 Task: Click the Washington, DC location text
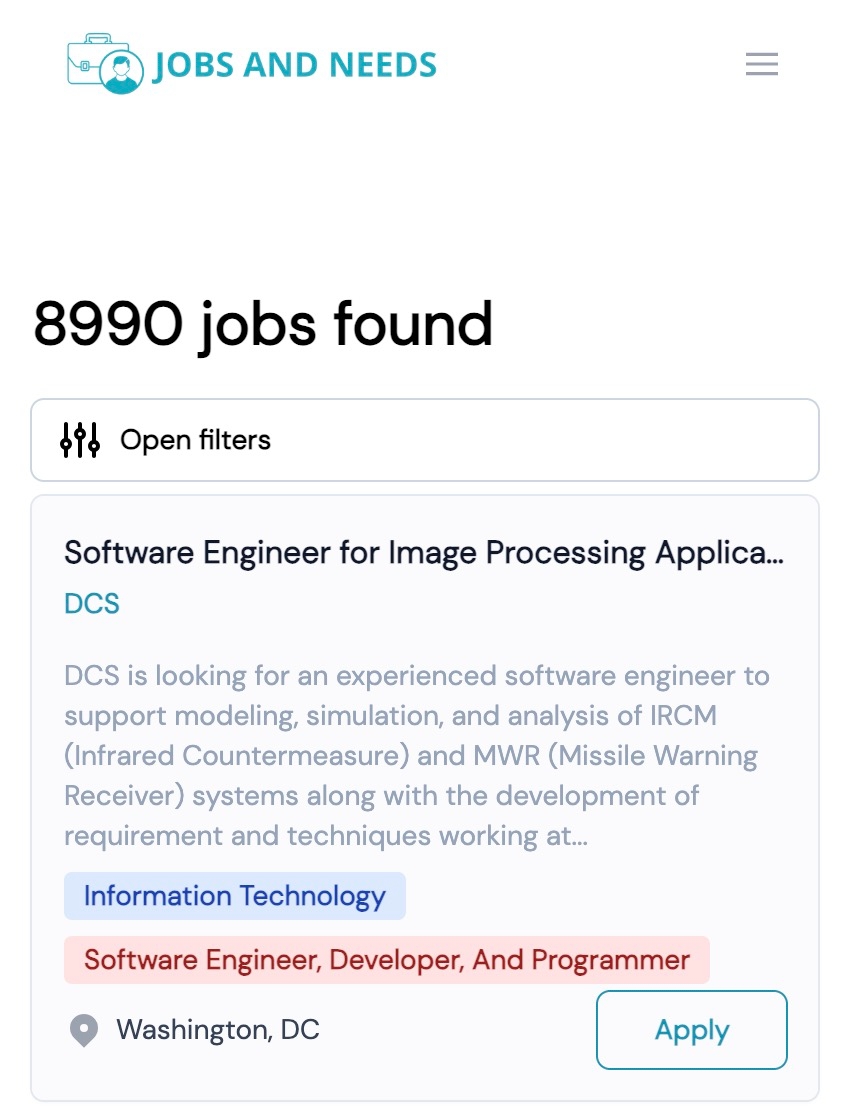(218, 1030)
